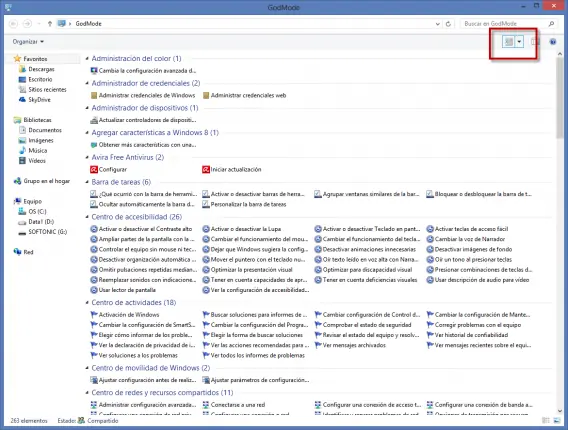Click Agregar características a Windows 8 header
The image size is (568, 430).
[x=155, y=133]
